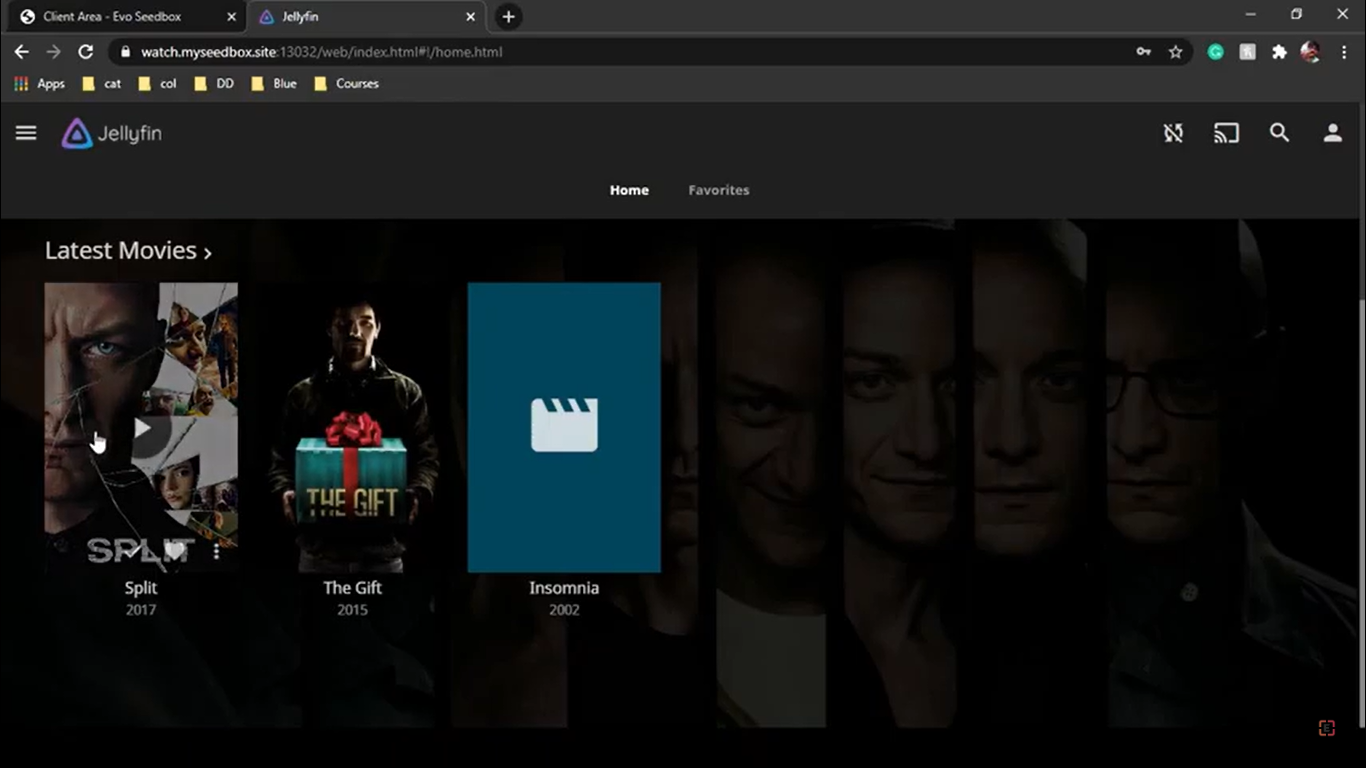Open the Courses bookmarks folder
Screen dimensions: 1366x768
[x=345, y=84]
